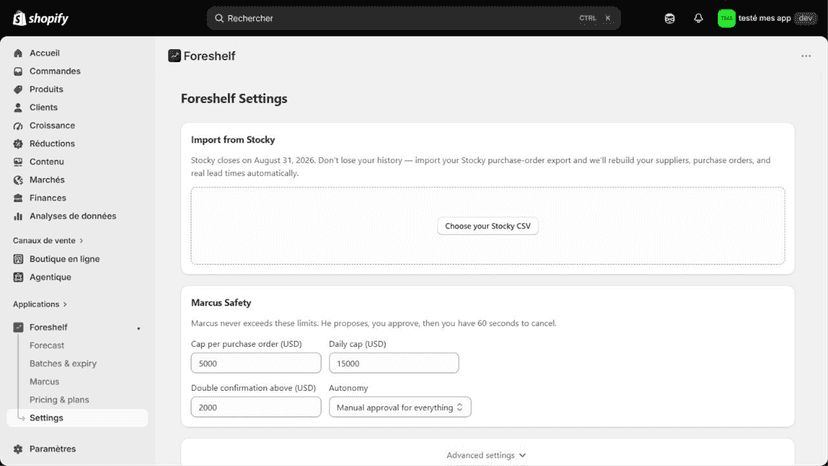This screenshot has width=828, height=466.
Task: Expand Applications section
Action: pos(40,304)
